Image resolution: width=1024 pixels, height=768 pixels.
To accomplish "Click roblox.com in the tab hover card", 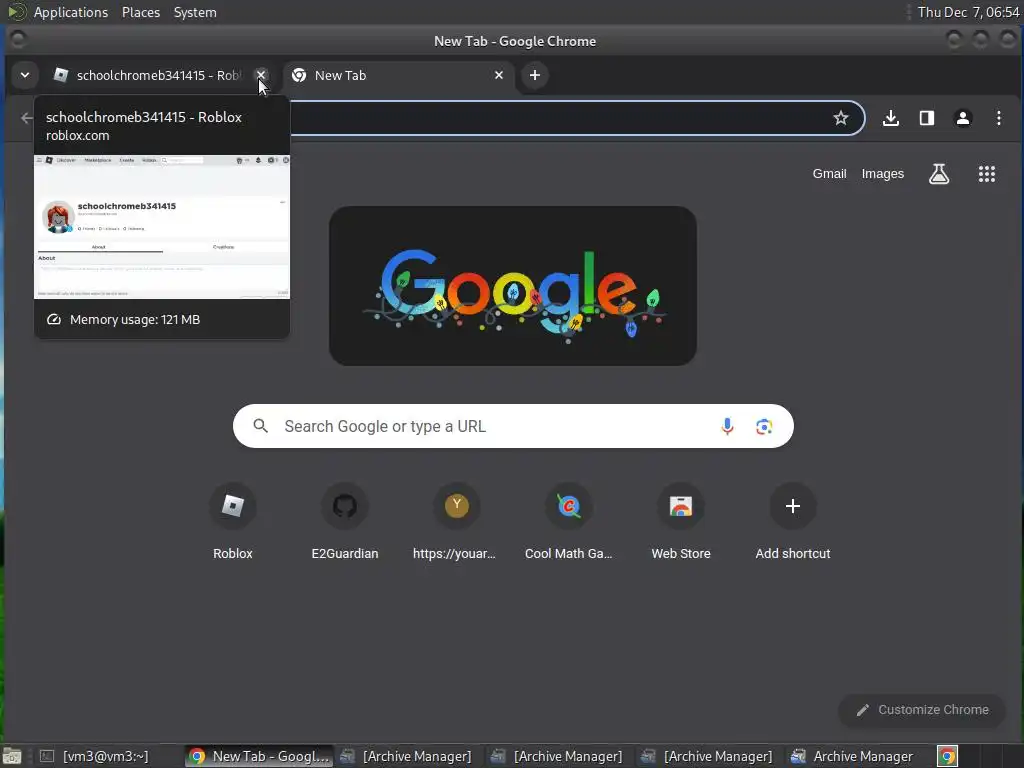I will coord(78,136).
